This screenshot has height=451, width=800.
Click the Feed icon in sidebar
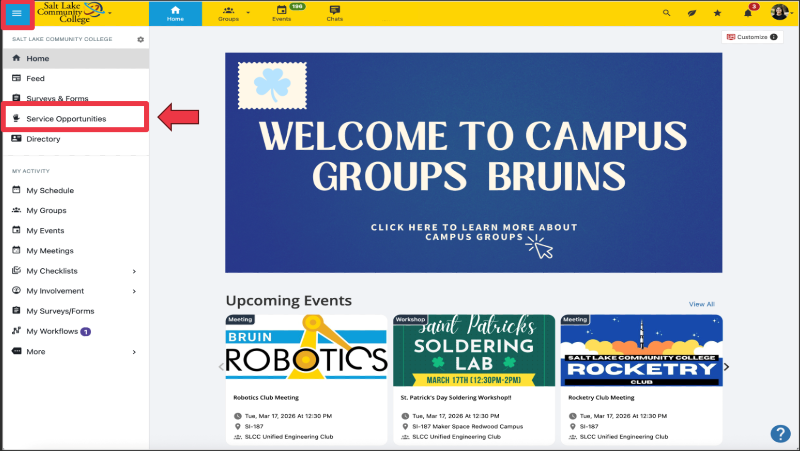[x=16, y=78]
